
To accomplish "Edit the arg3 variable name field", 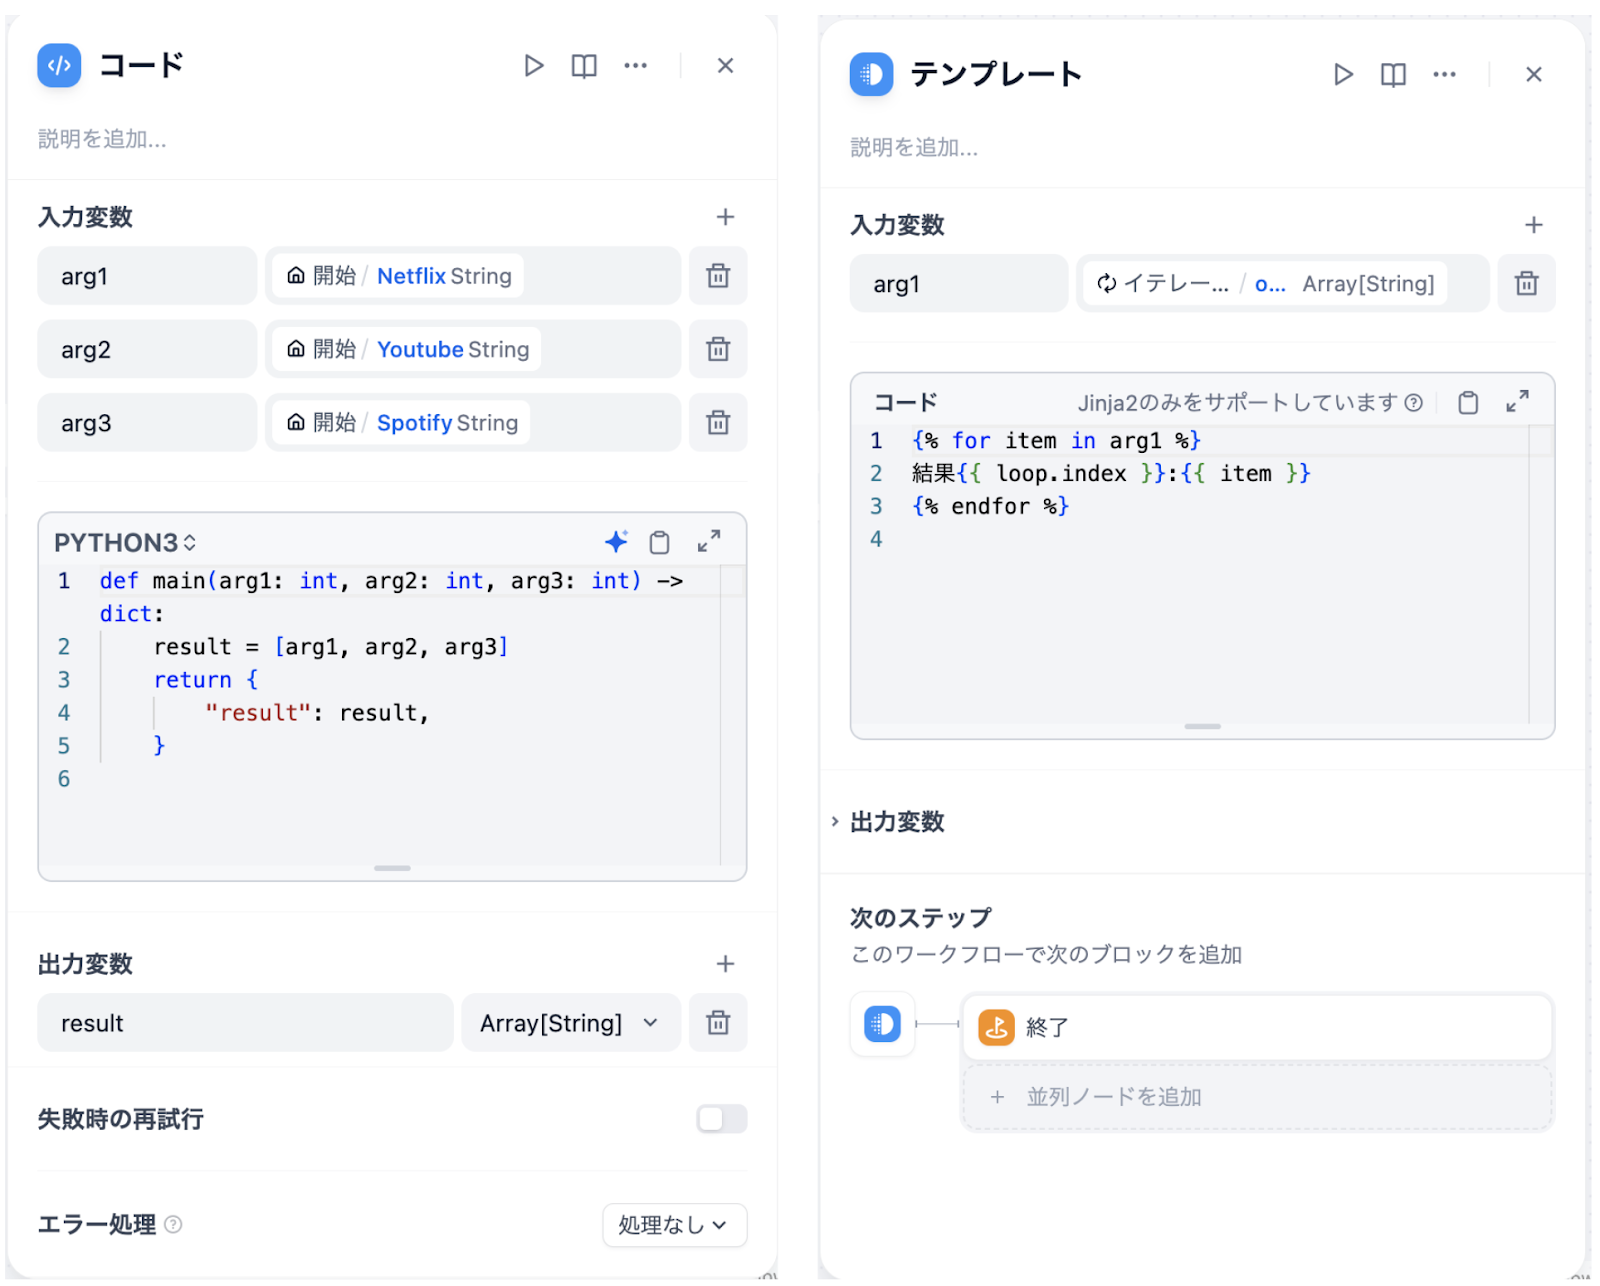I will click(x=147, y=423).
